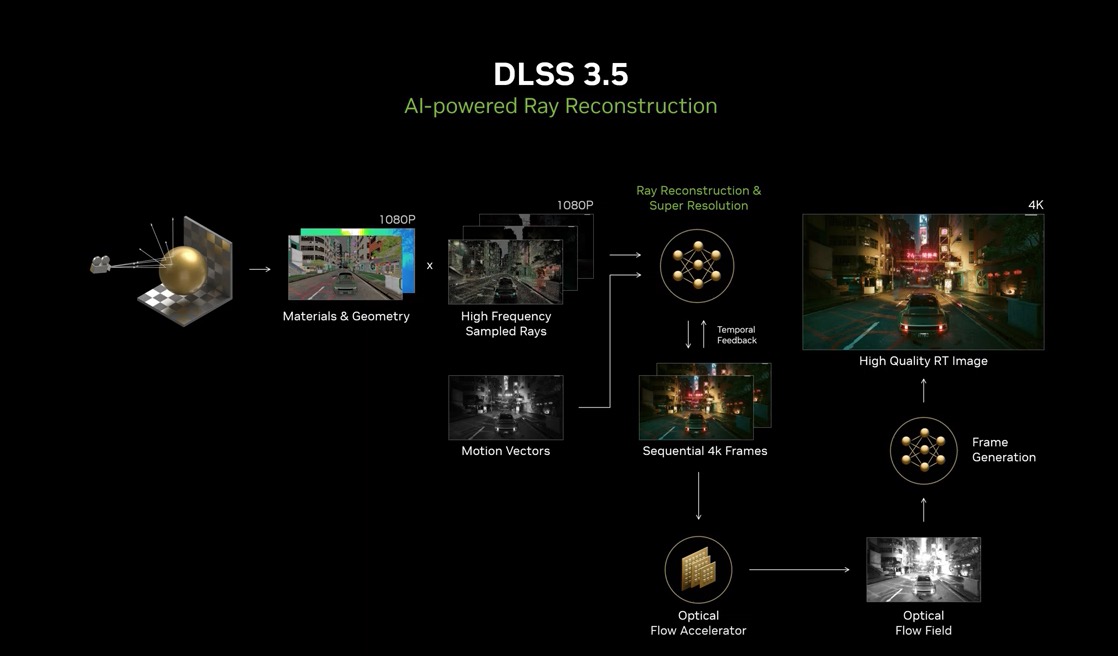Expand the High Quality RT Image preview
The height and width of the screenshot is (656, 1118).
click(x=921, y=282)
